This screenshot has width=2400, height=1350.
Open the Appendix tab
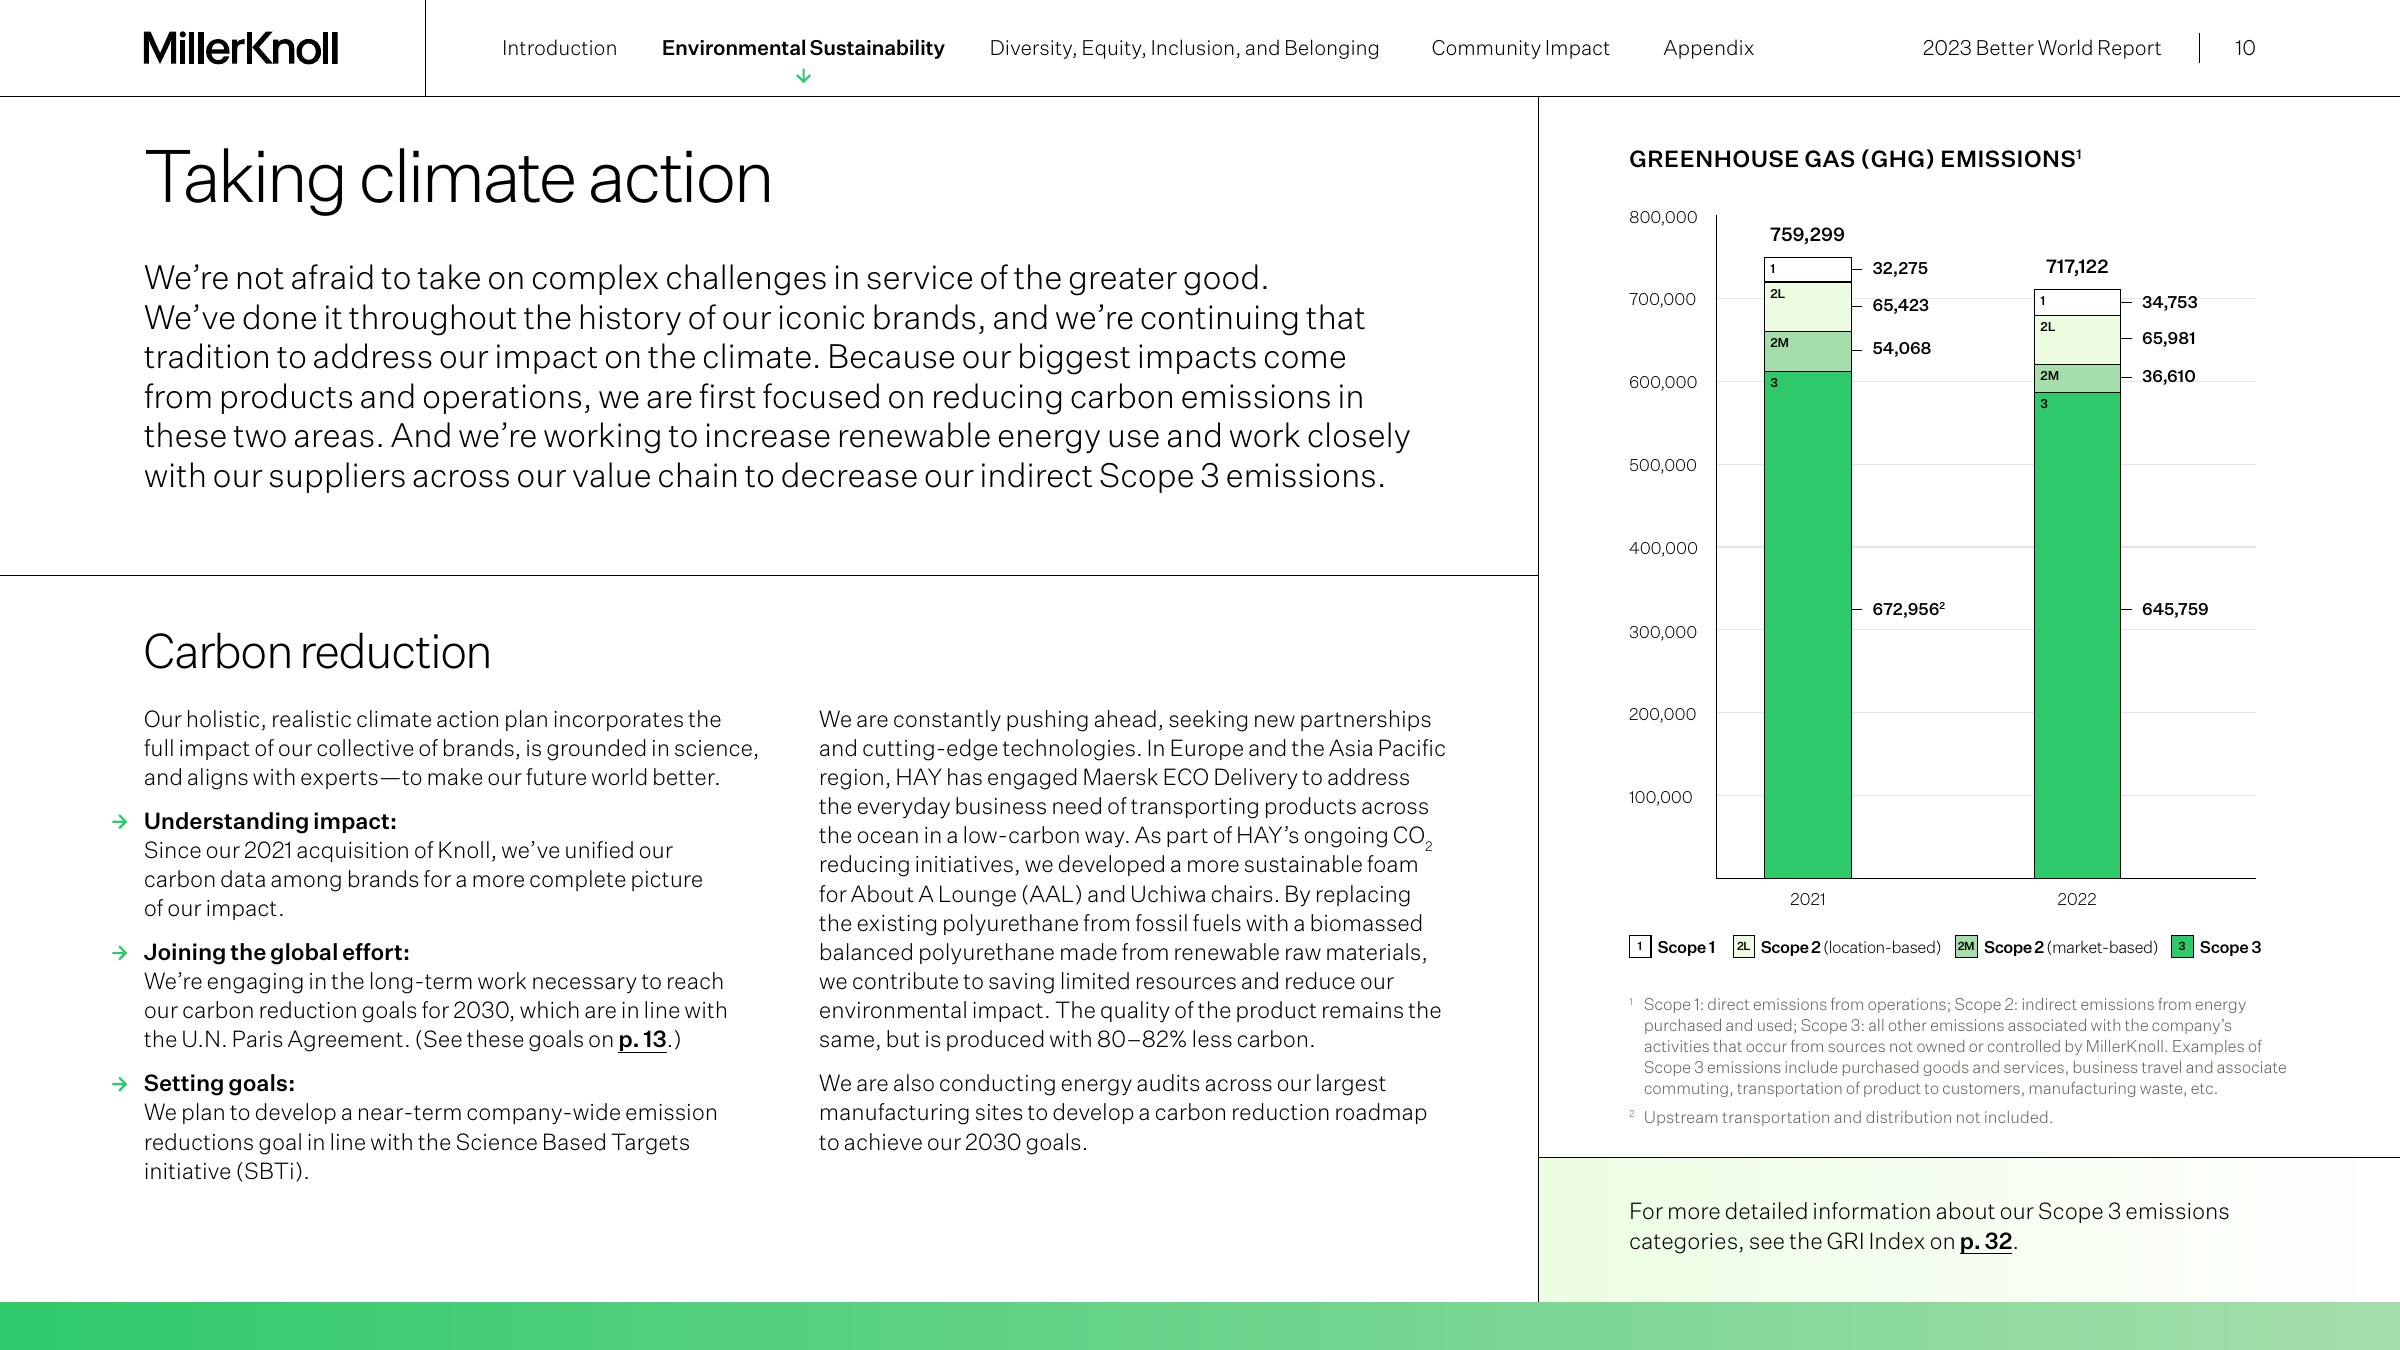[1708, 48]
